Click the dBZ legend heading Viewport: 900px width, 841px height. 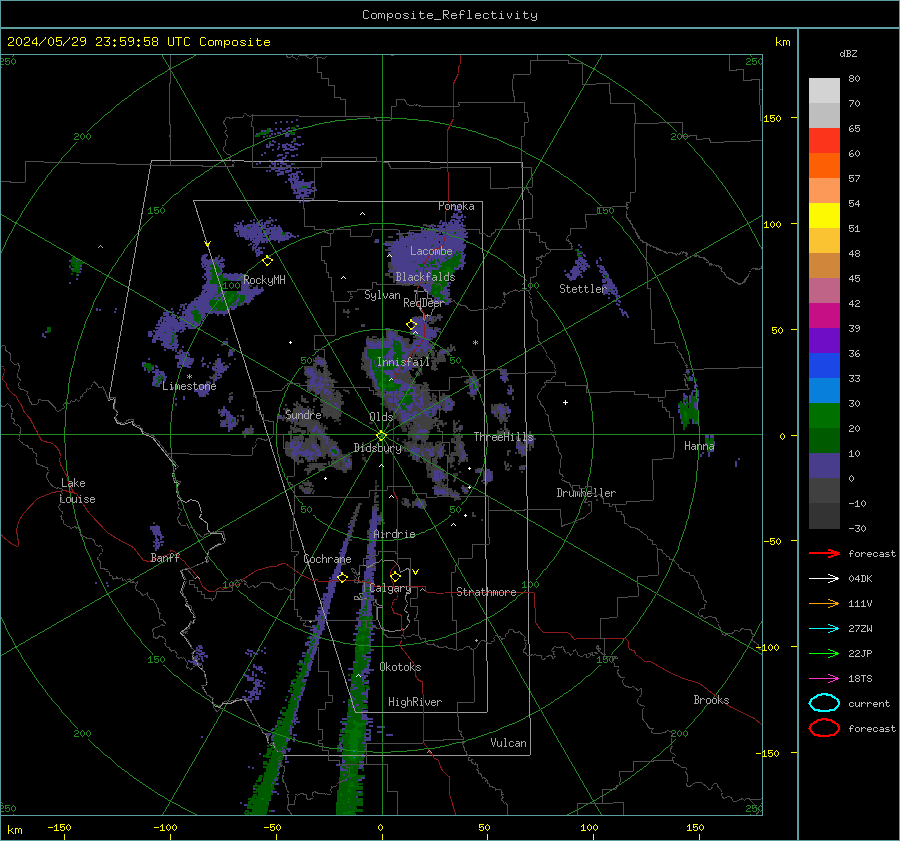(x=848, y=53)
